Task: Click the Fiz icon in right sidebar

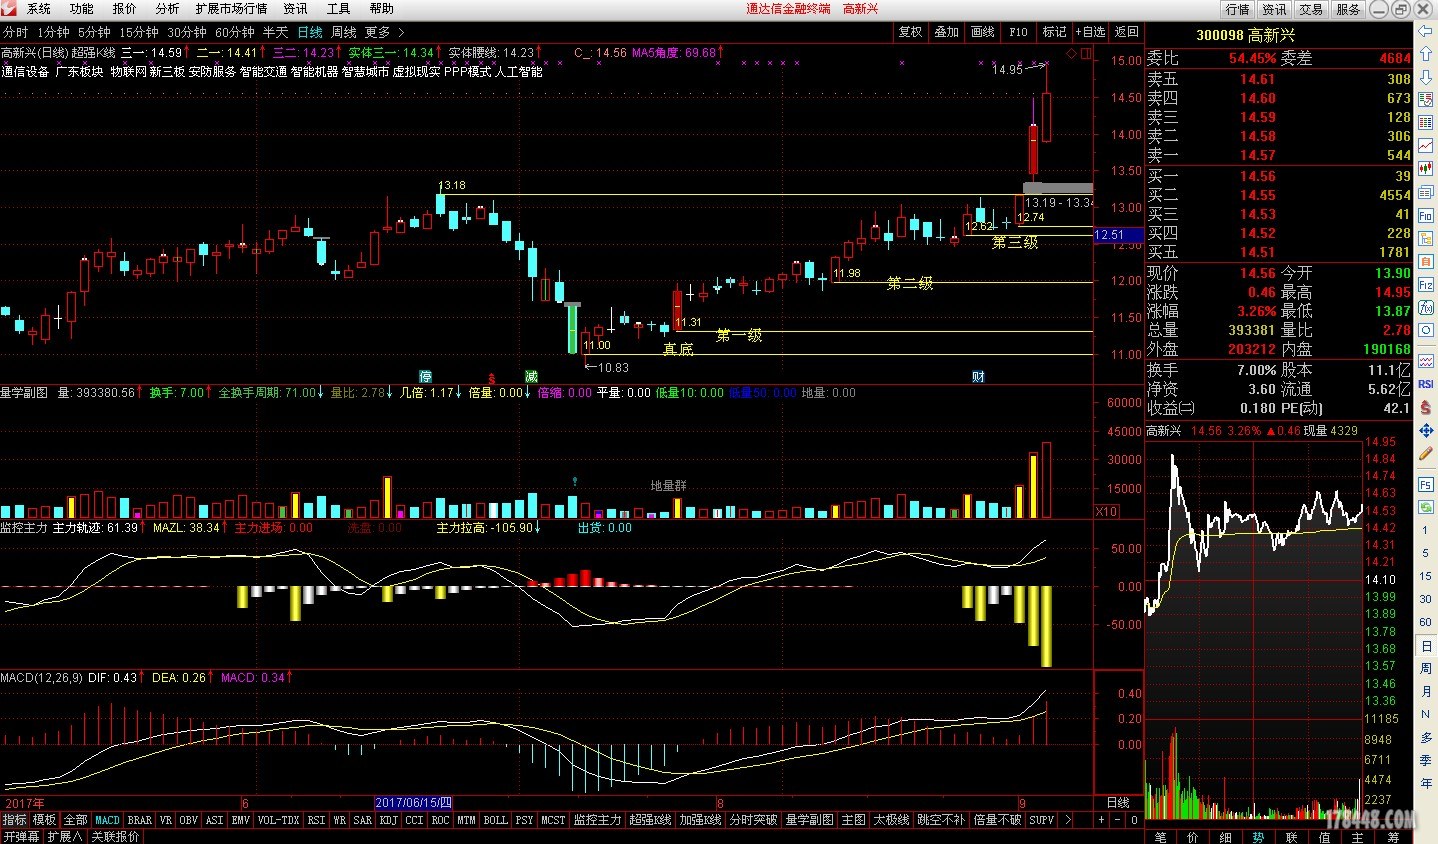Action: click(x=1426, y=285)
